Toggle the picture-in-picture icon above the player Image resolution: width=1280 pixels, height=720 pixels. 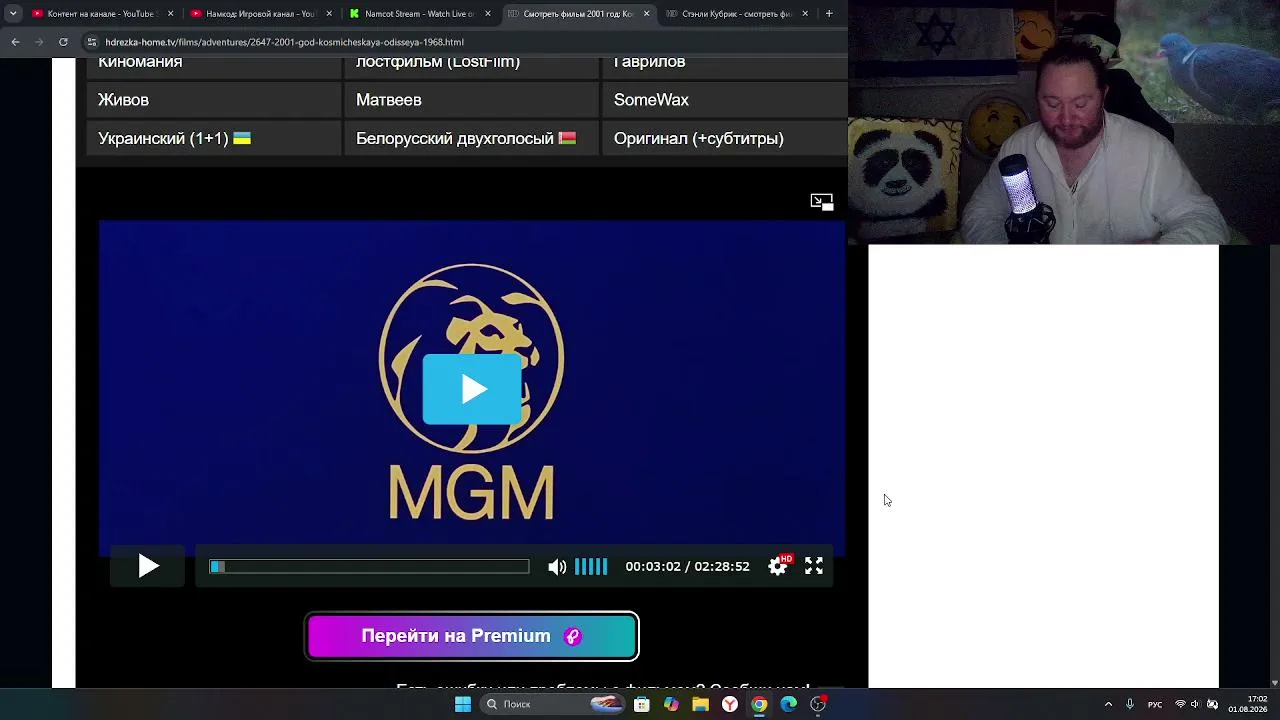821,202
